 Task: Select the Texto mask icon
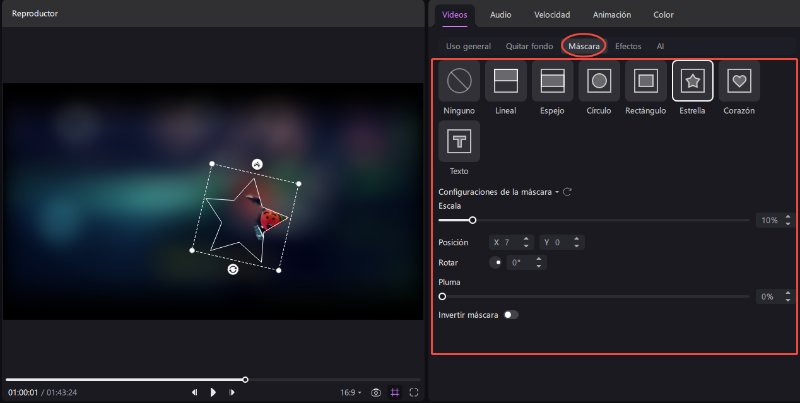pyautogui.click(x=459, y=141)
